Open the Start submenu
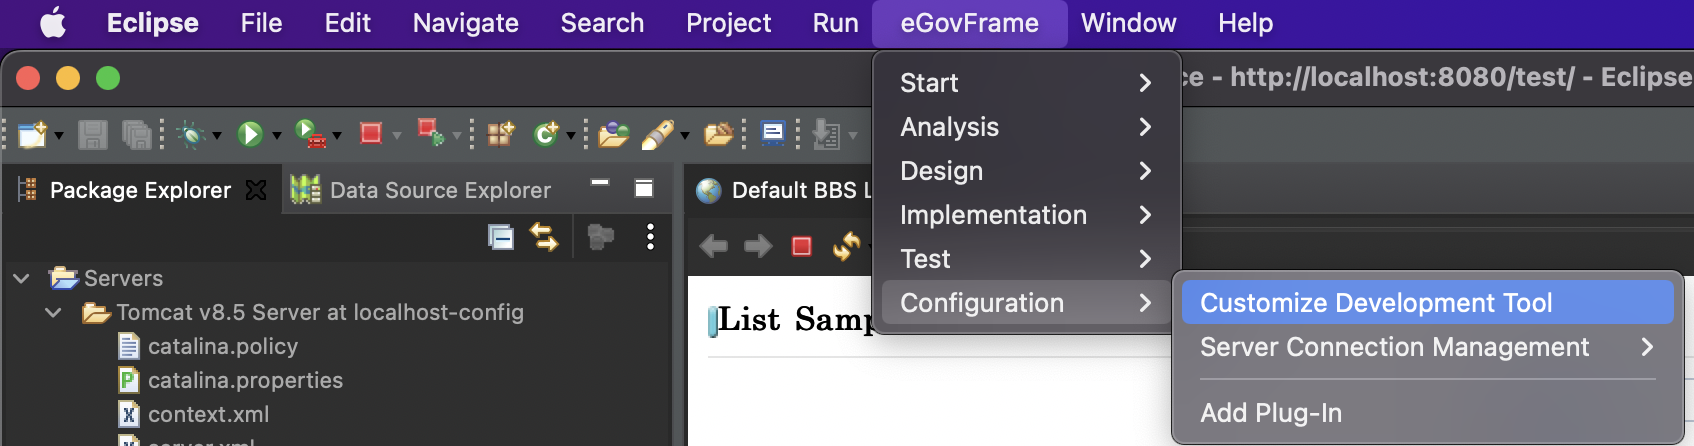 1027,83
